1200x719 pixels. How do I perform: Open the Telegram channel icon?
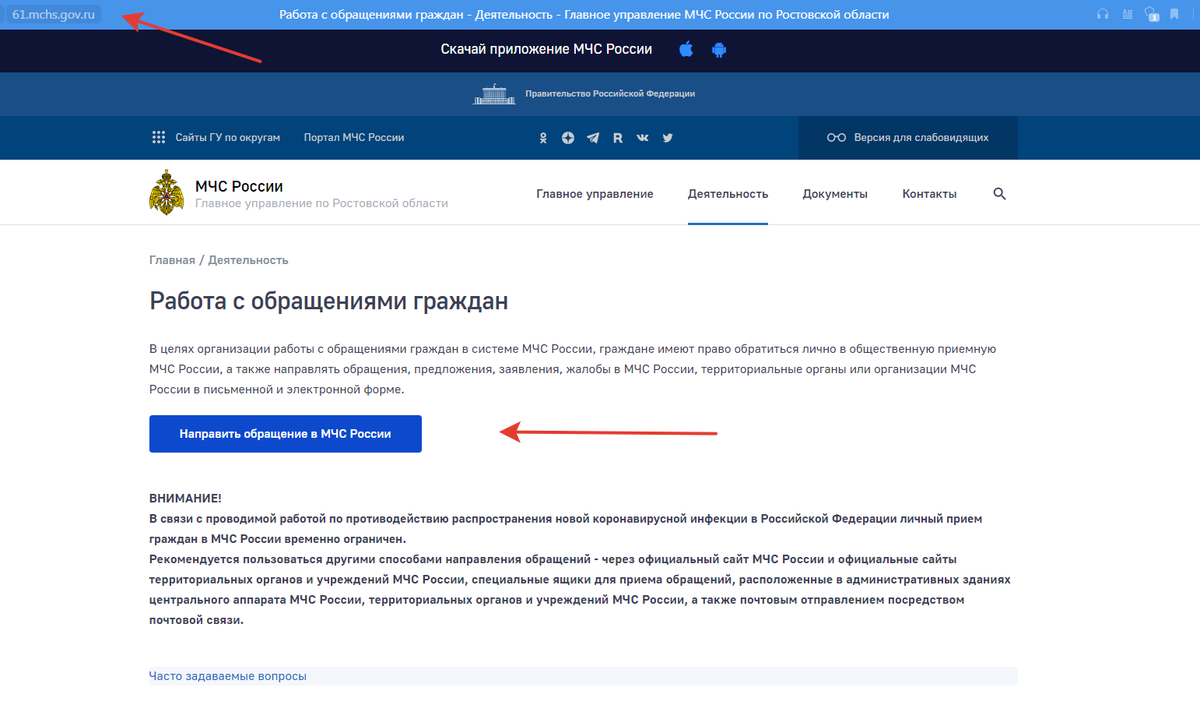593,138
